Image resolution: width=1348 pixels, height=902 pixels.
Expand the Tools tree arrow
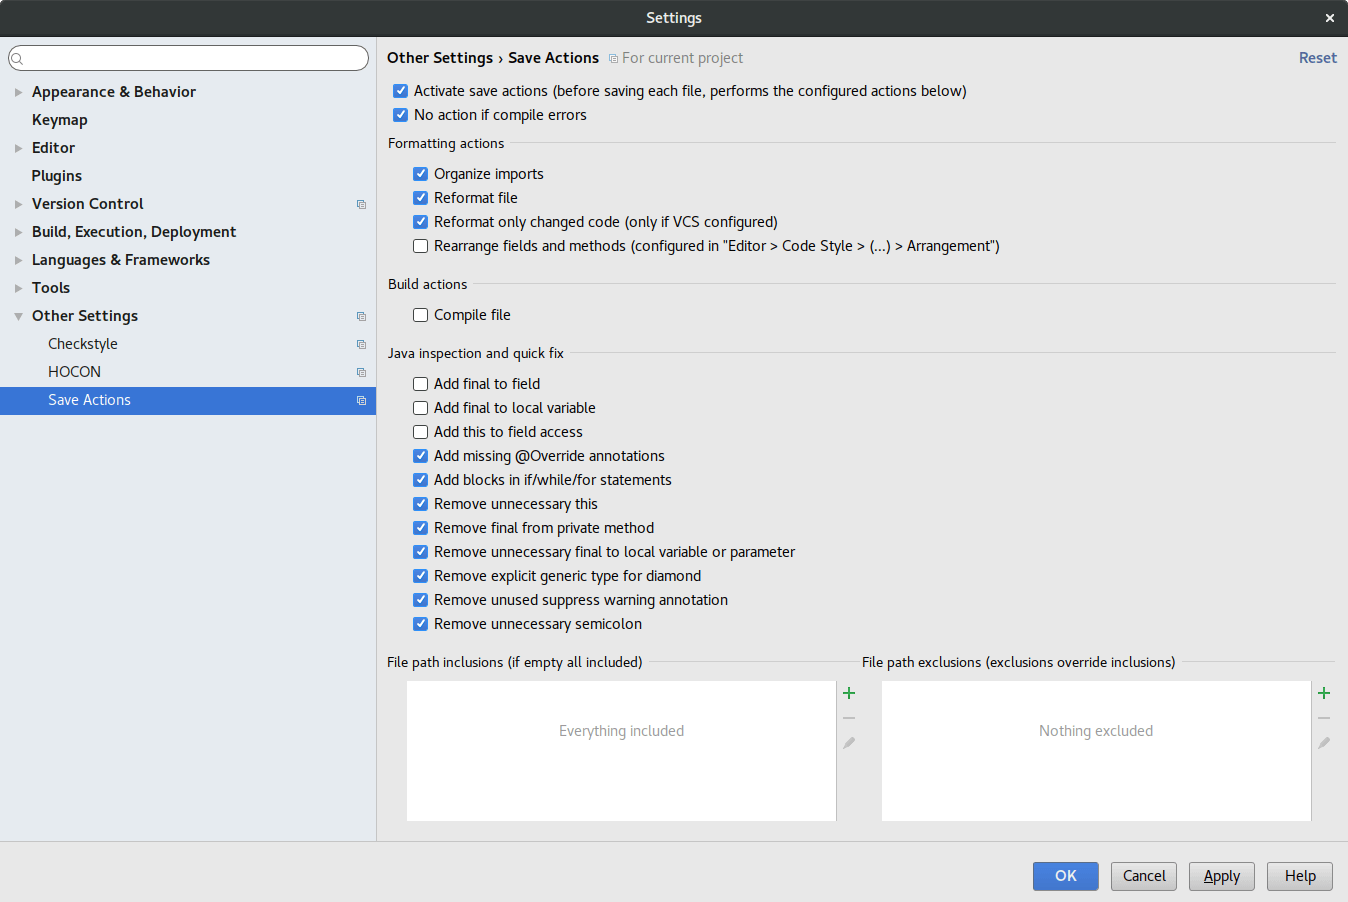pyautogui.click(x=18, y=288)
